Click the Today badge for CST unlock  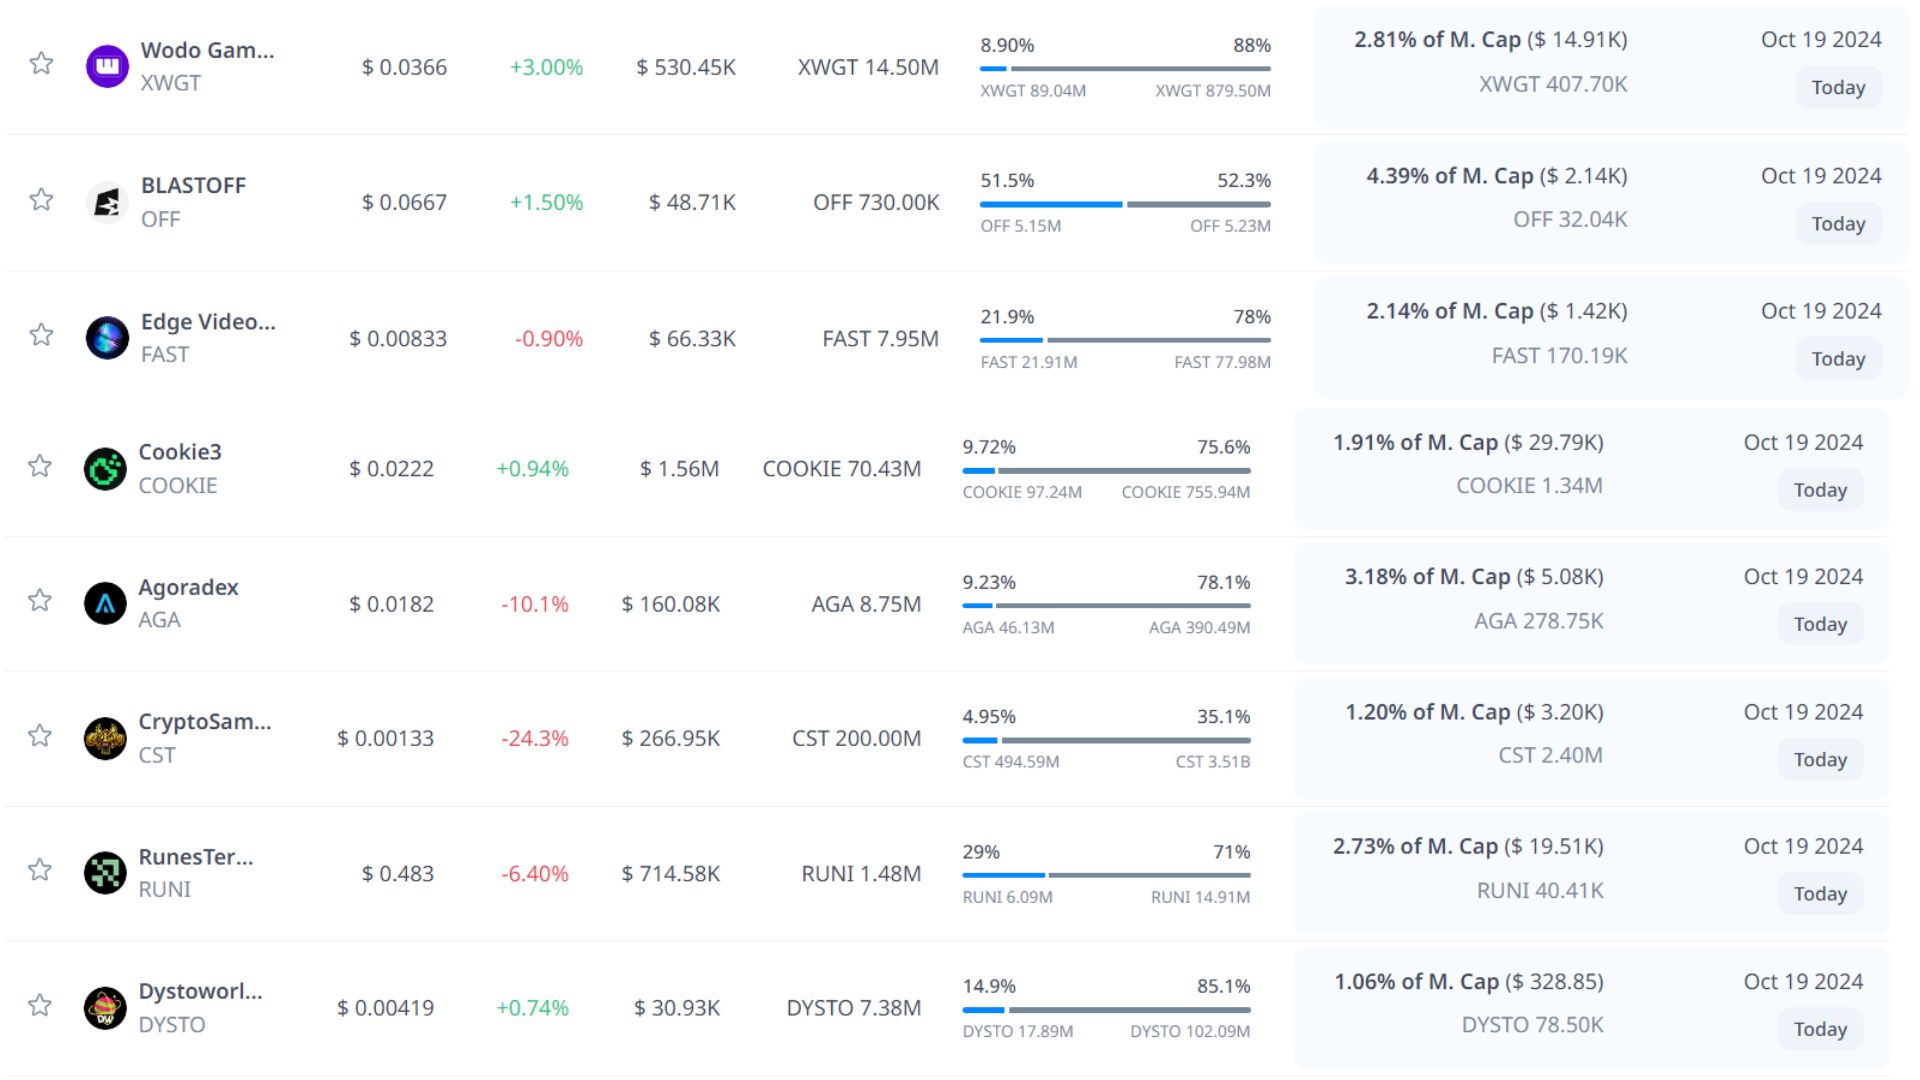[x=1820, y=760]
